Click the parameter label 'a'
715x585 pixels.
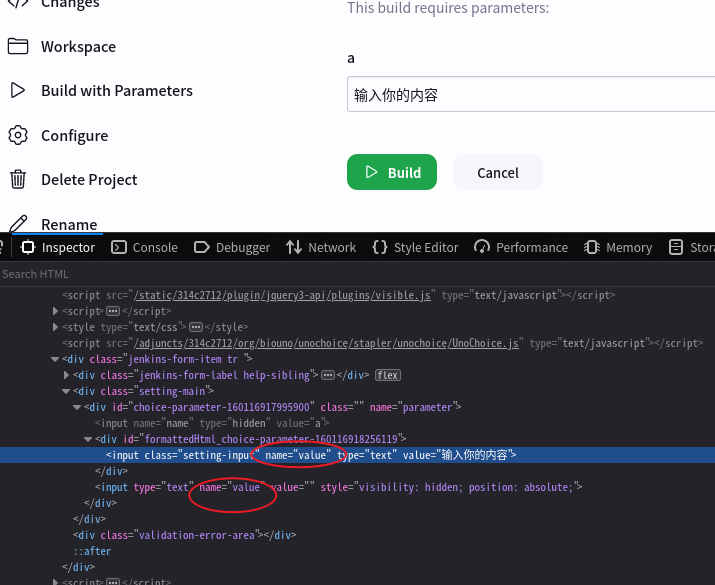pyautogui.click(x=351, y=58)
